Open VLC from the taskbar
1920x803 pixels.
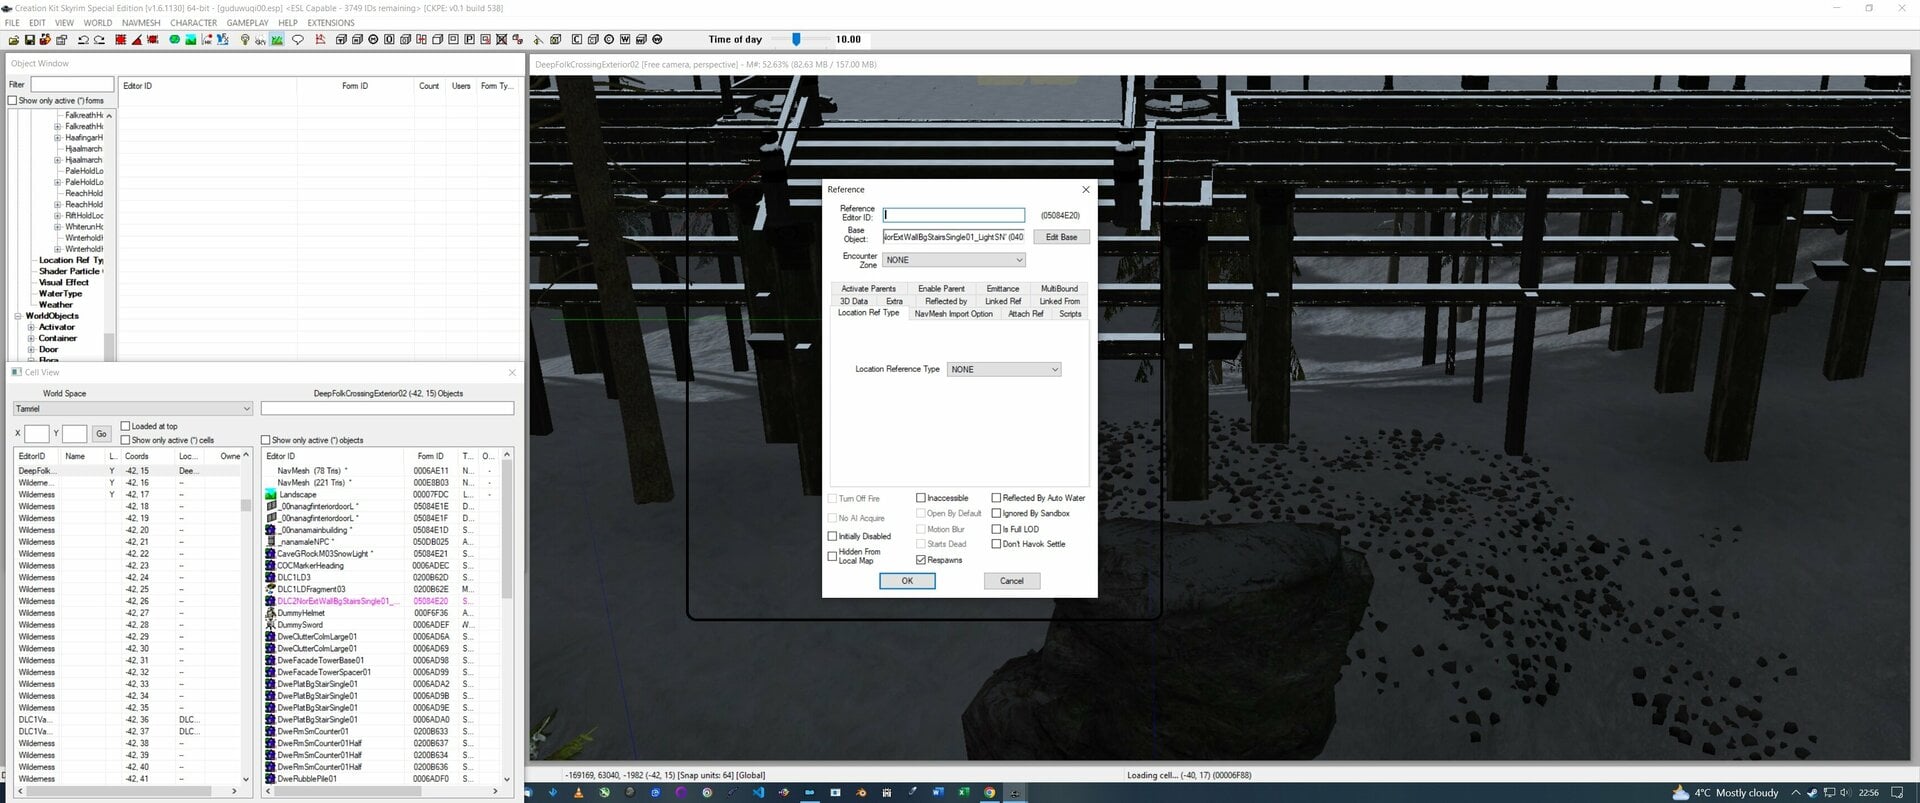click(x=578, y=793)
